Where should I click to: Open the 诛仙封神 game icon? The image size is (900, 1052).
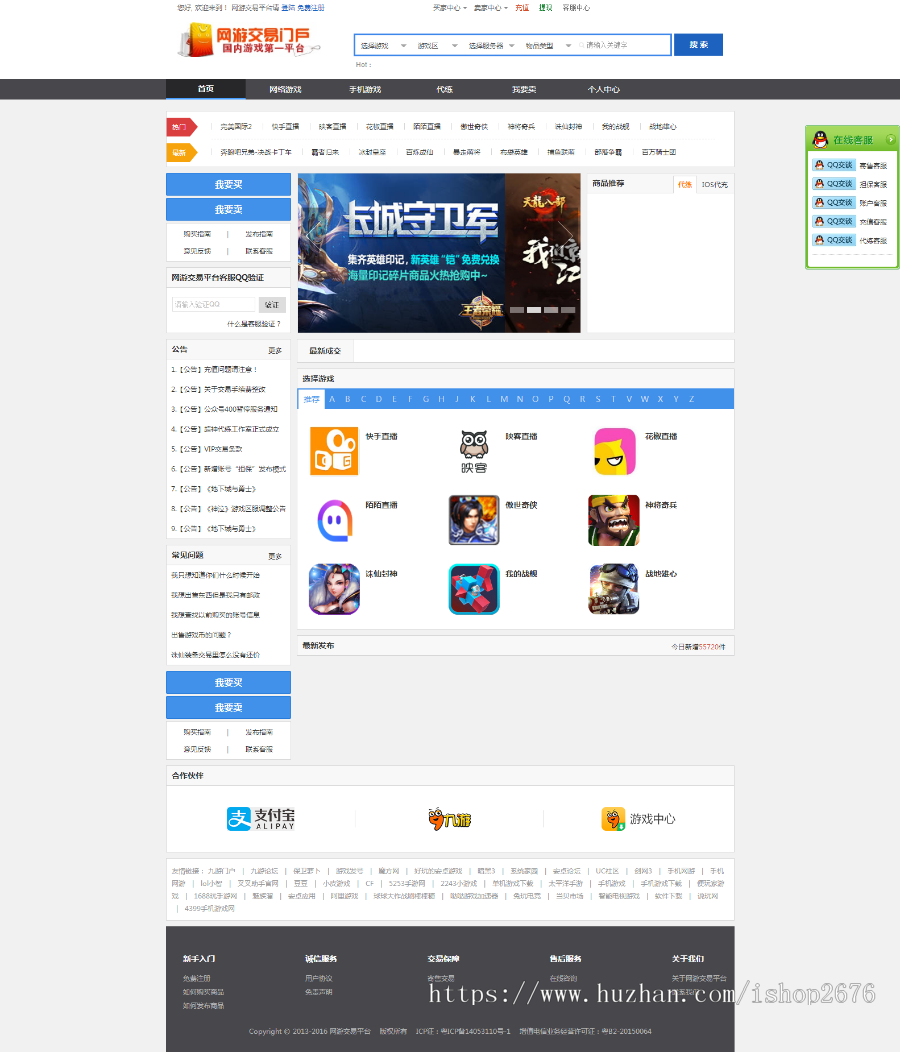click(x=334, y=589)
